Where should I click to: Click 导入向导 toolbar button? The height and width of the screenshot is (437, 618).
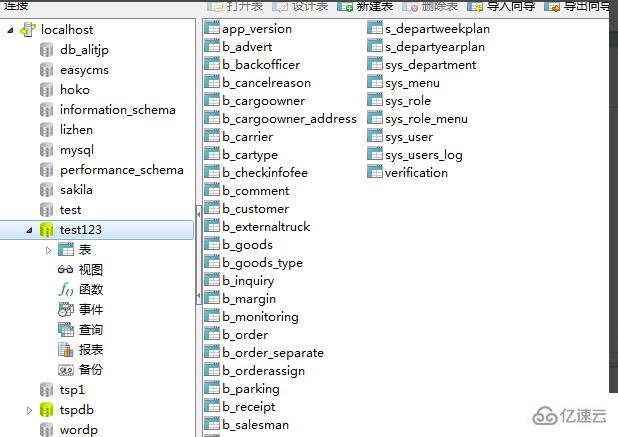click(x=501, y=6)
